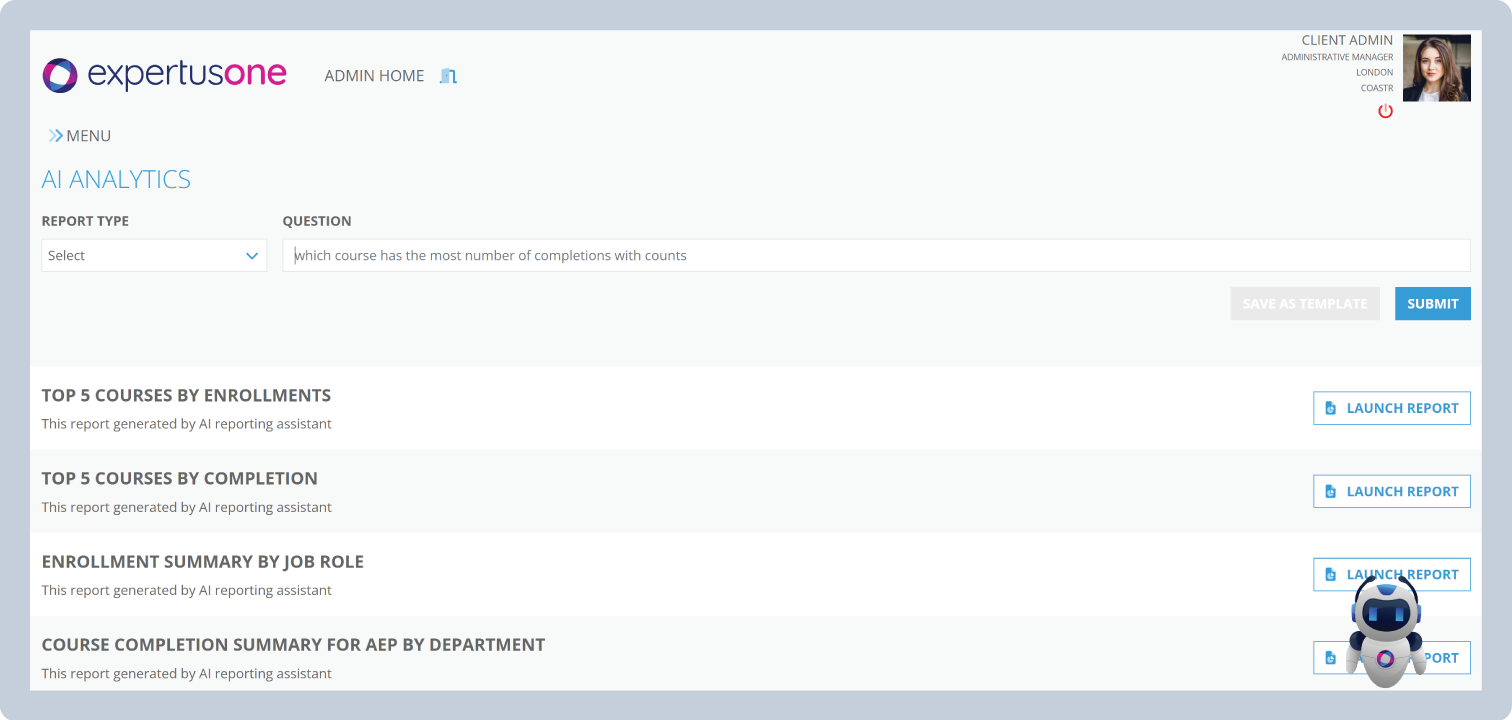Select the Top 5 Courses by Completion title
Screen dimensions: 1512x720
(180, 478)
